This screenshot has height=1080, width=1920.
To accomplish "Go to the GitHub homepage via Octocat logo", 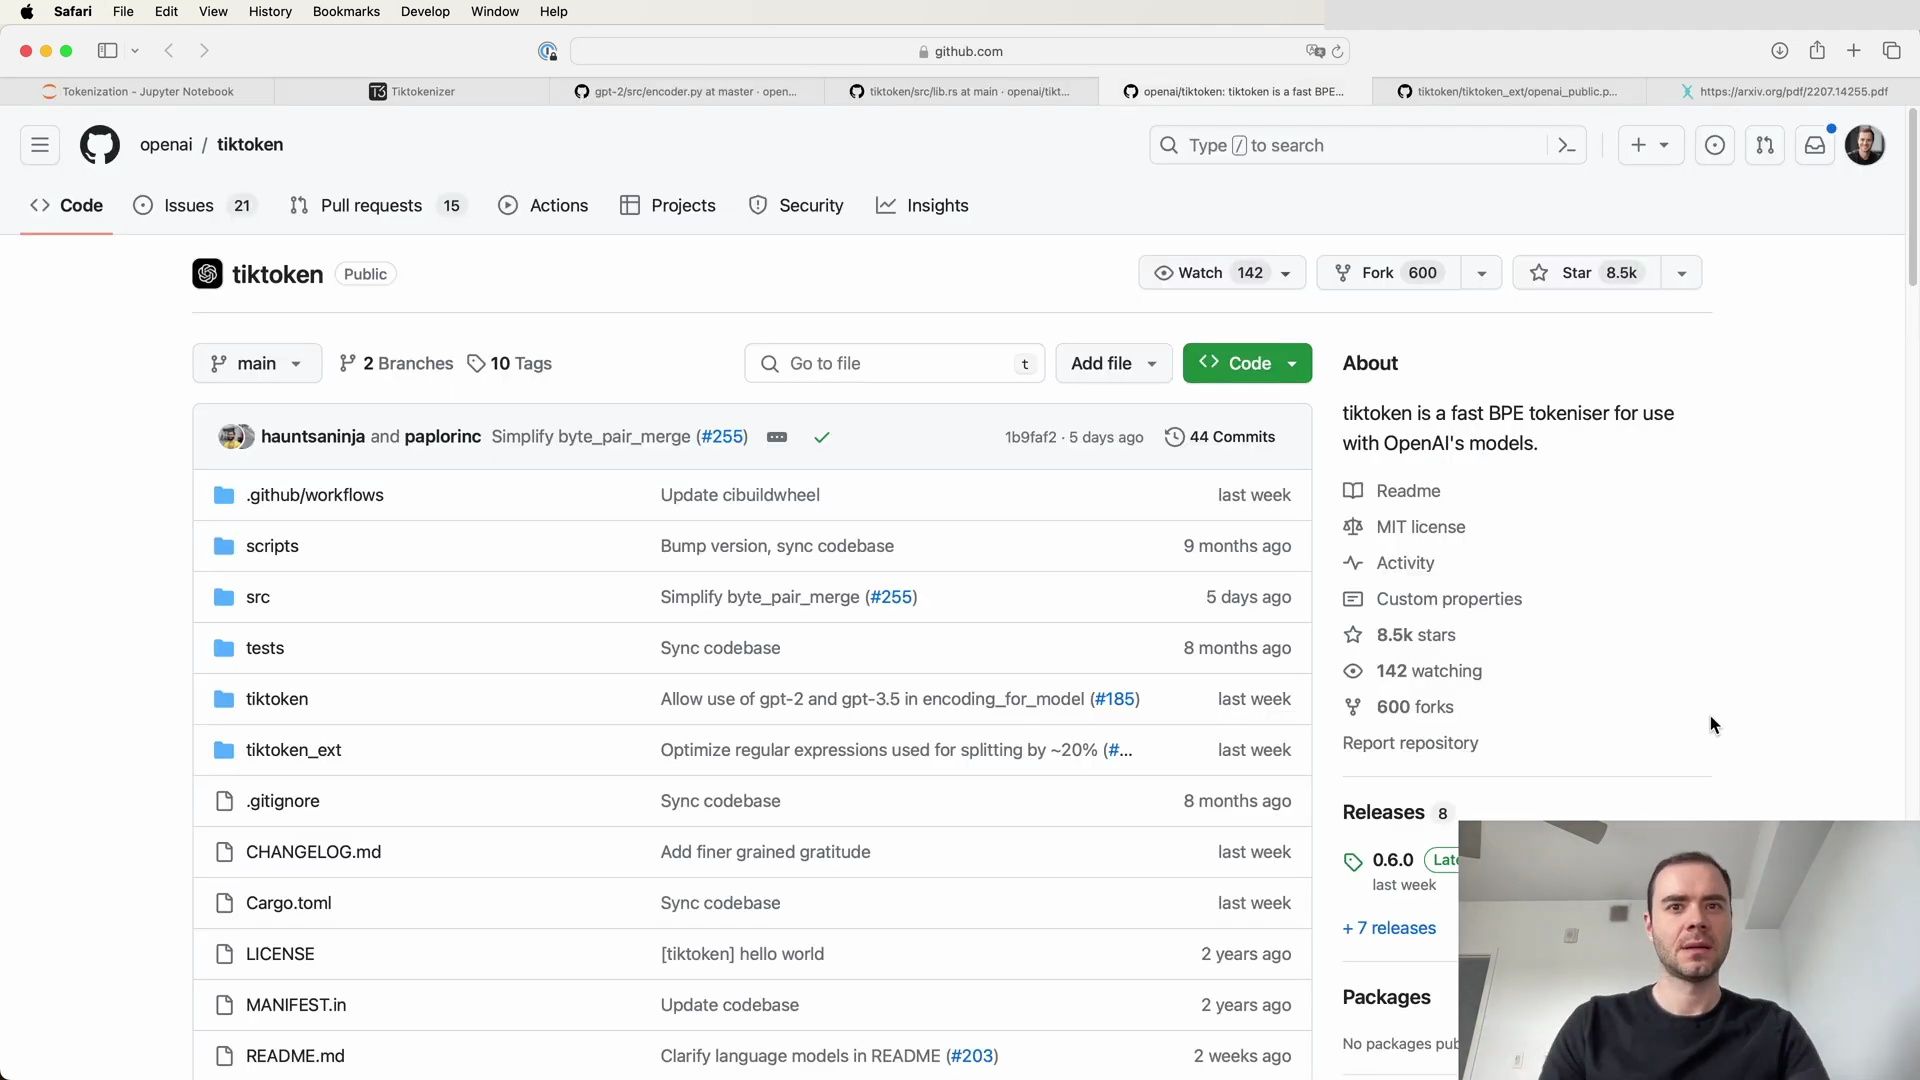I will click(x=100, y=145).
